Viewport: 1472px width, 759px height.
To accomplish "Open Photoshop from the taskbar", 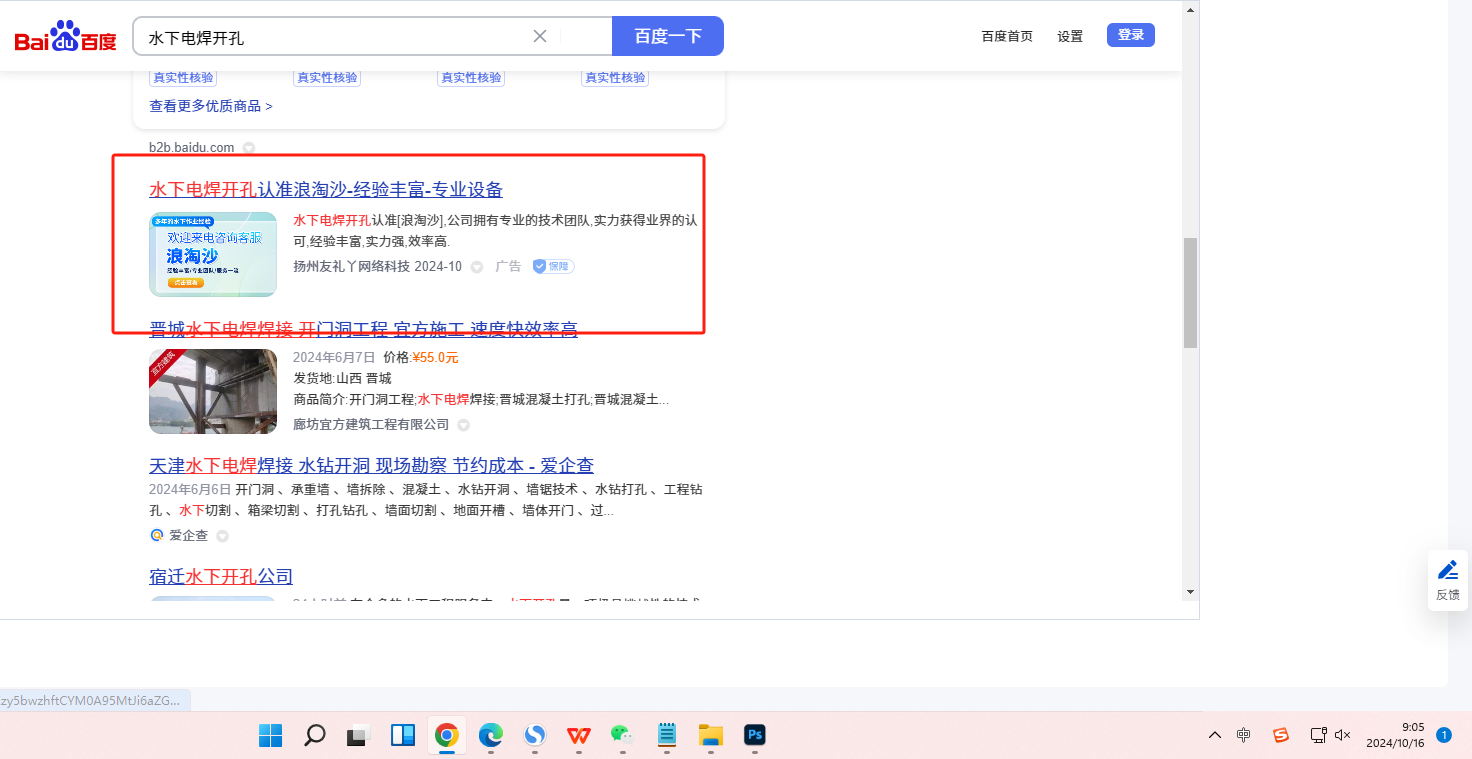I will pos(755,736).
